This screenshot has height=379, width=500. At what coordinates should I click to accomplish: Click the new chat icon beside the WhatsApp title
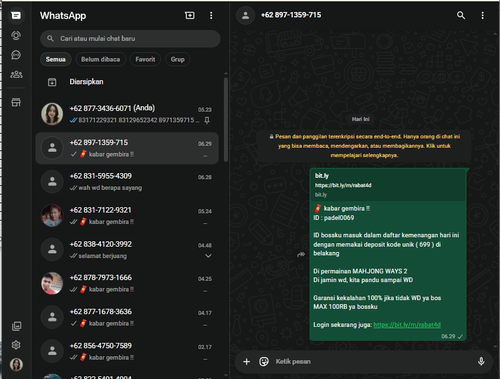click(190, 15)
